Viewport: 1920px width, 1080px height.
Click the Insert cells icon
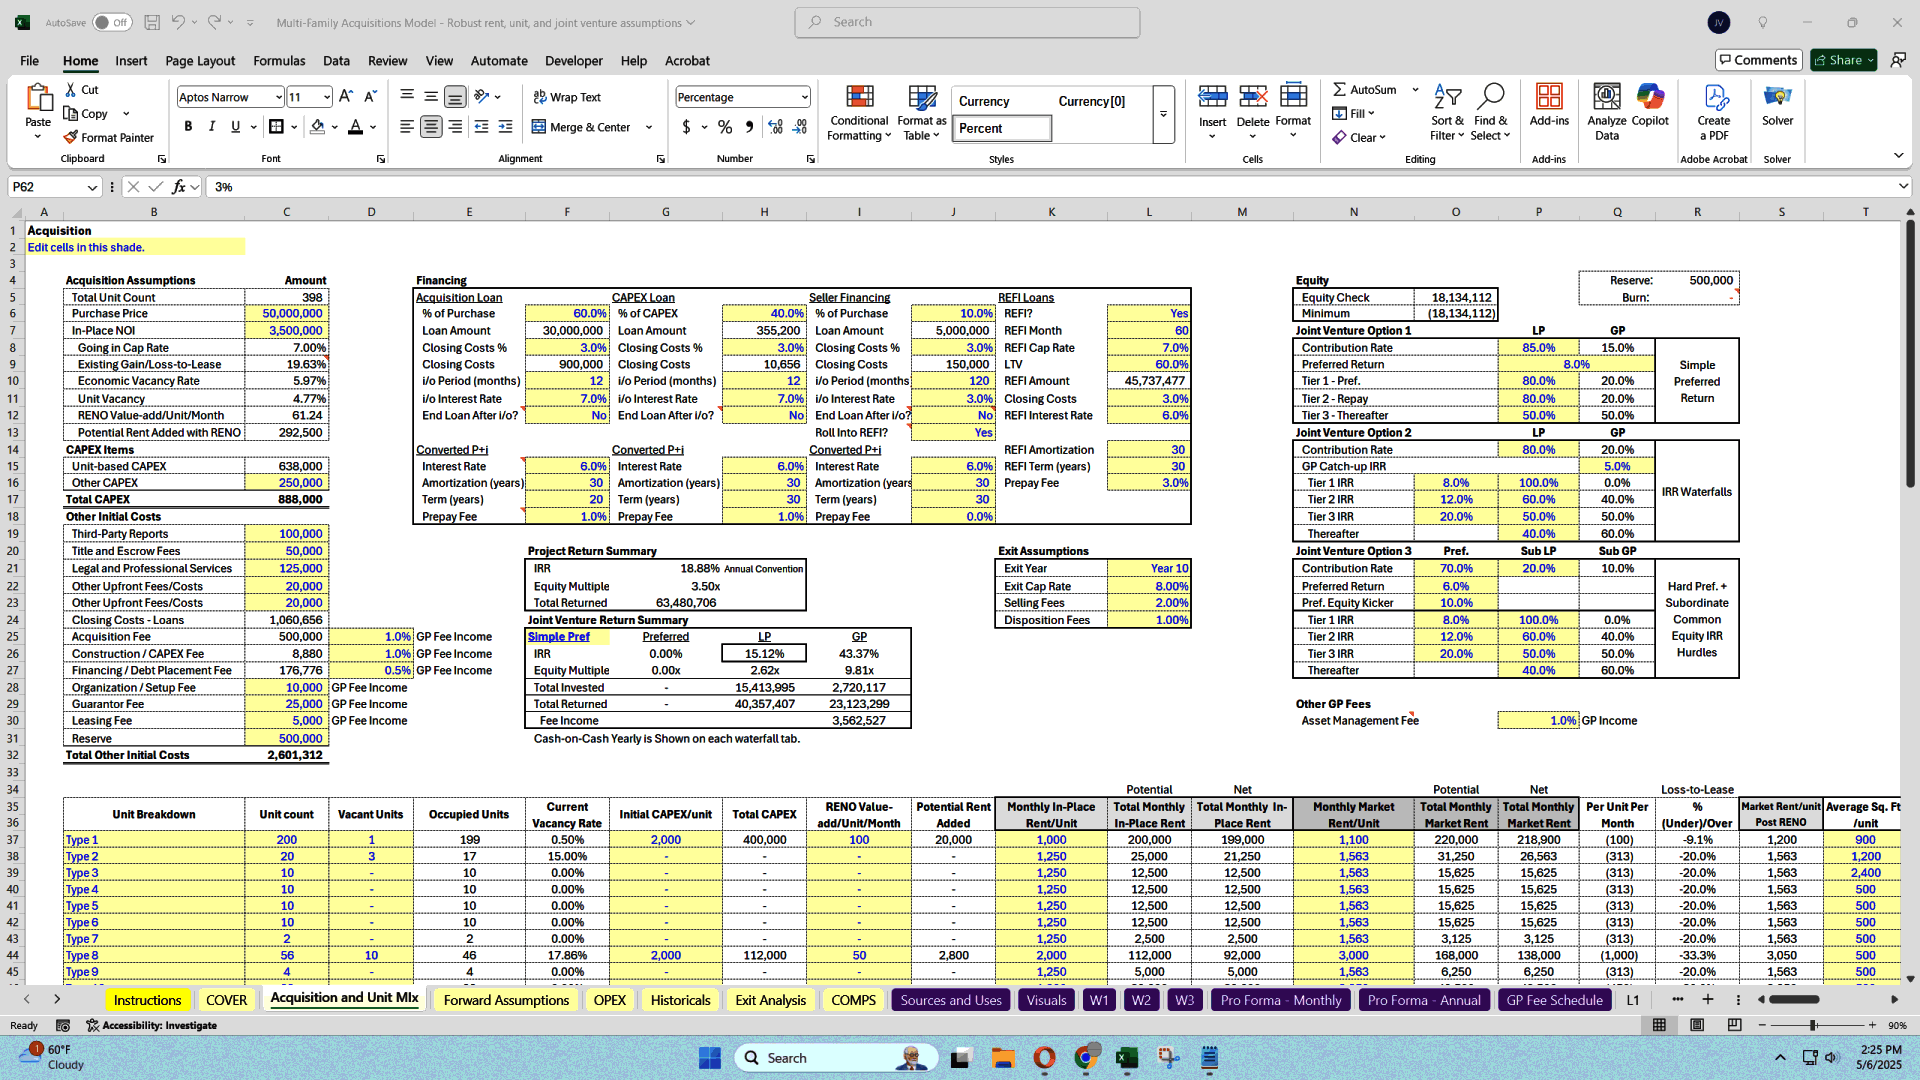tap(1212, 96)
